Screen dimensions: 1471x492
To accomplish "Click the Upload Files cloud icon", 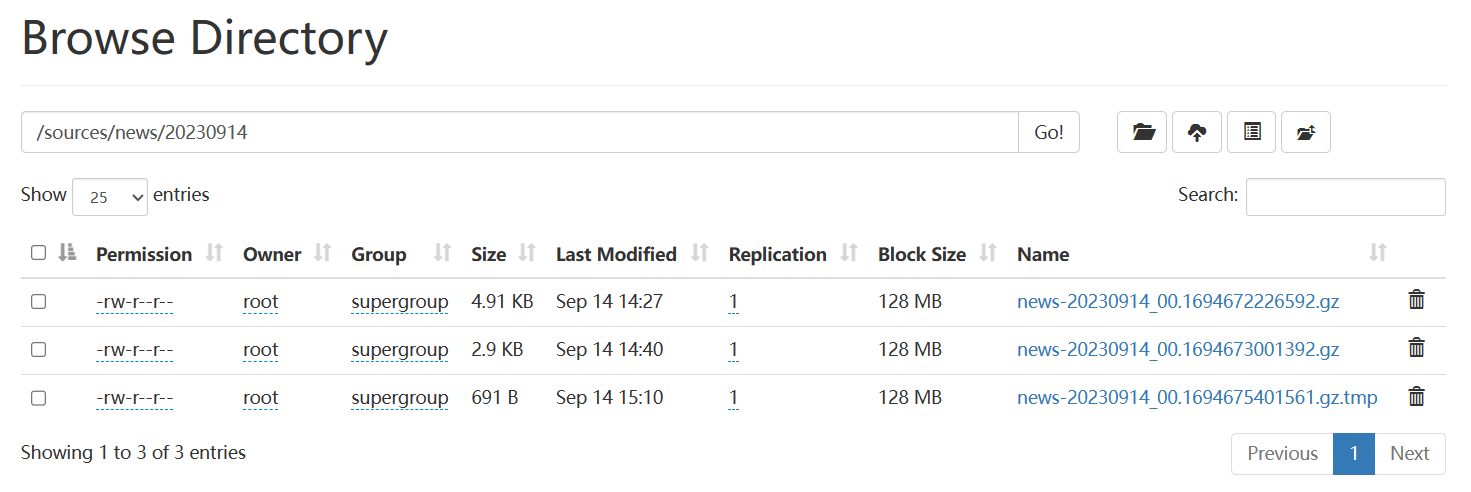I will pyautogui.click(x=1197, y=132).
